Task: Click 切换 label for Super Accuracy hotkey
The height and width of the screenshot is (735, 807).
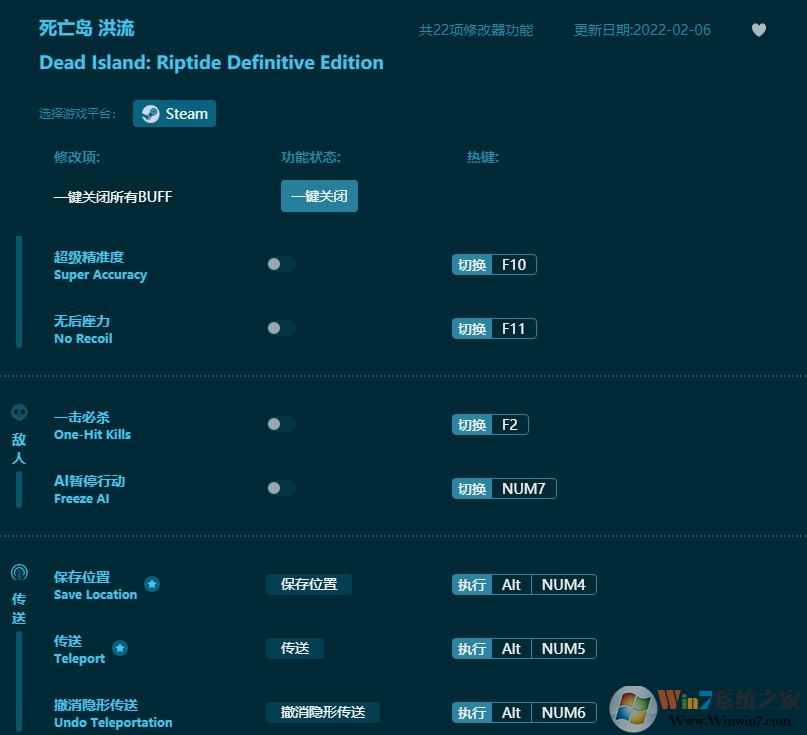Action: pyautogui.click(x=472, y=265)
